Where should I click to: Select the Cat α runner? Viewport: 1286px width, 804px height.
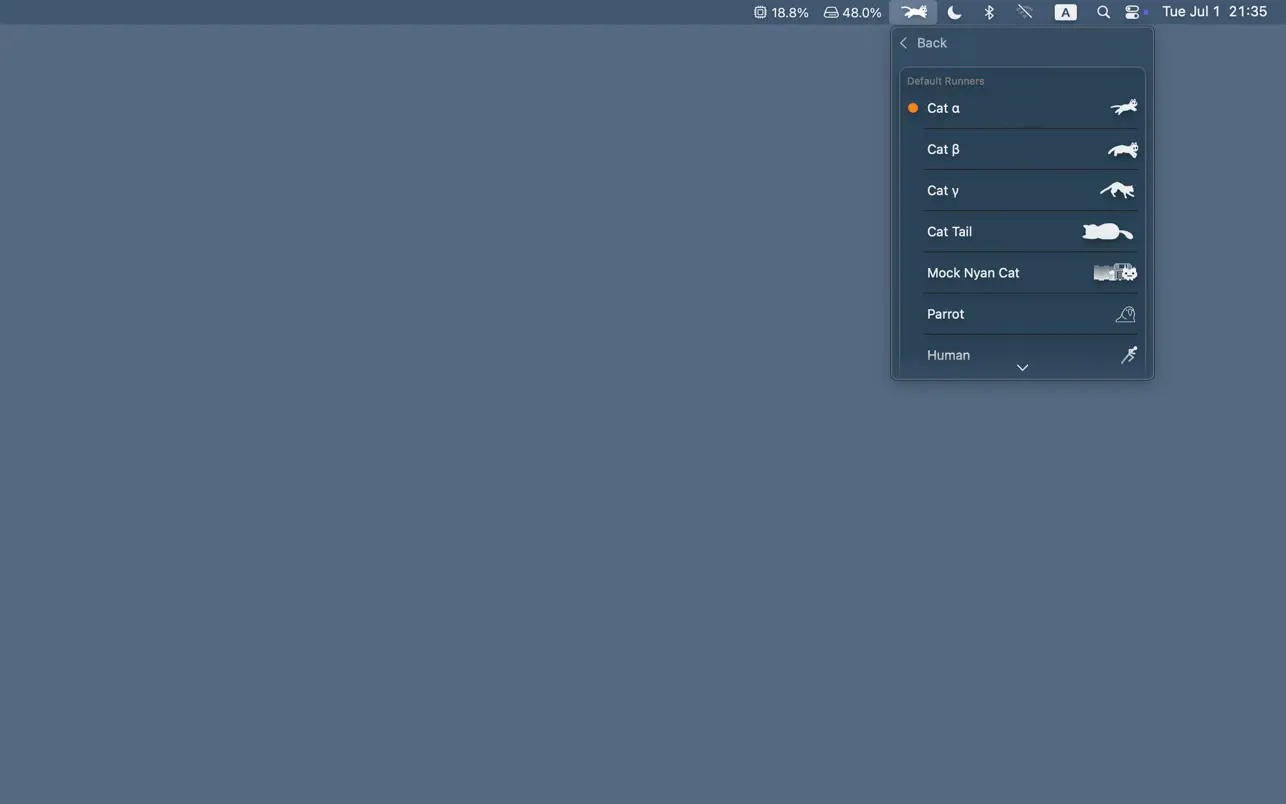point(1022,108)
